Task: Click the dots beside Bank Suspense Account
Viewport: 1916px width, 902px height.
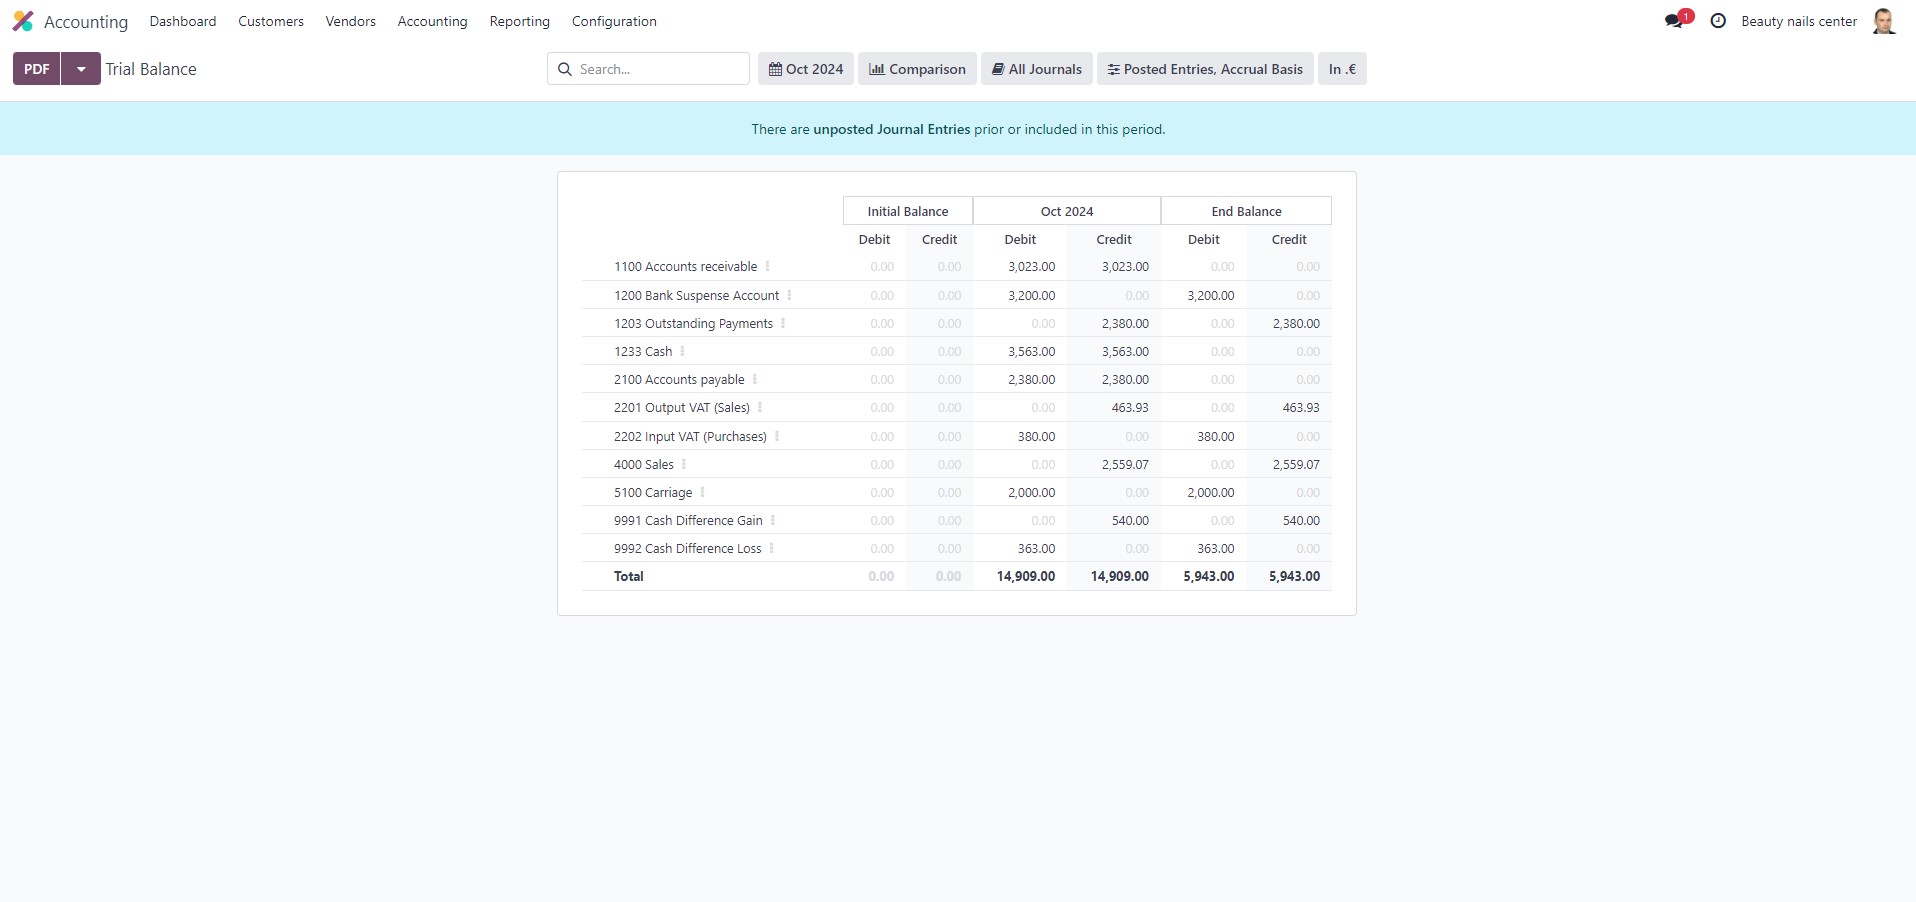Action: tap(790, 296)
